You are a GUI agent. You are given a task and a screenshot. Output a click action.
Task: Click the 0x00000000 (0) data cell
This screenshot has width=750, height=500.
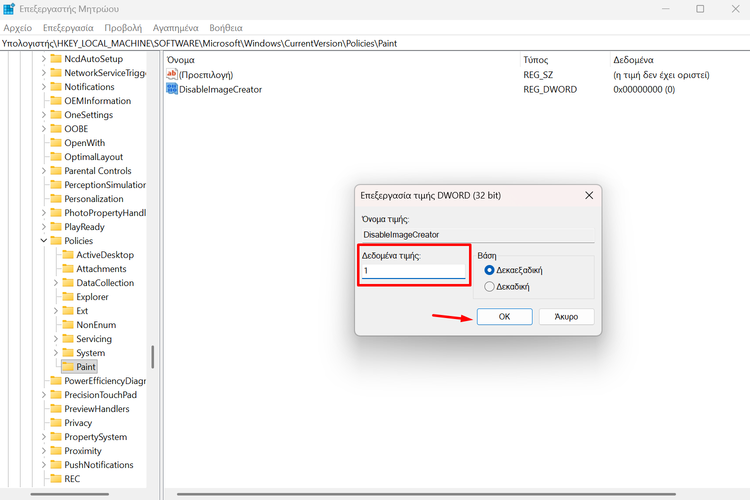tap(644, 89)
